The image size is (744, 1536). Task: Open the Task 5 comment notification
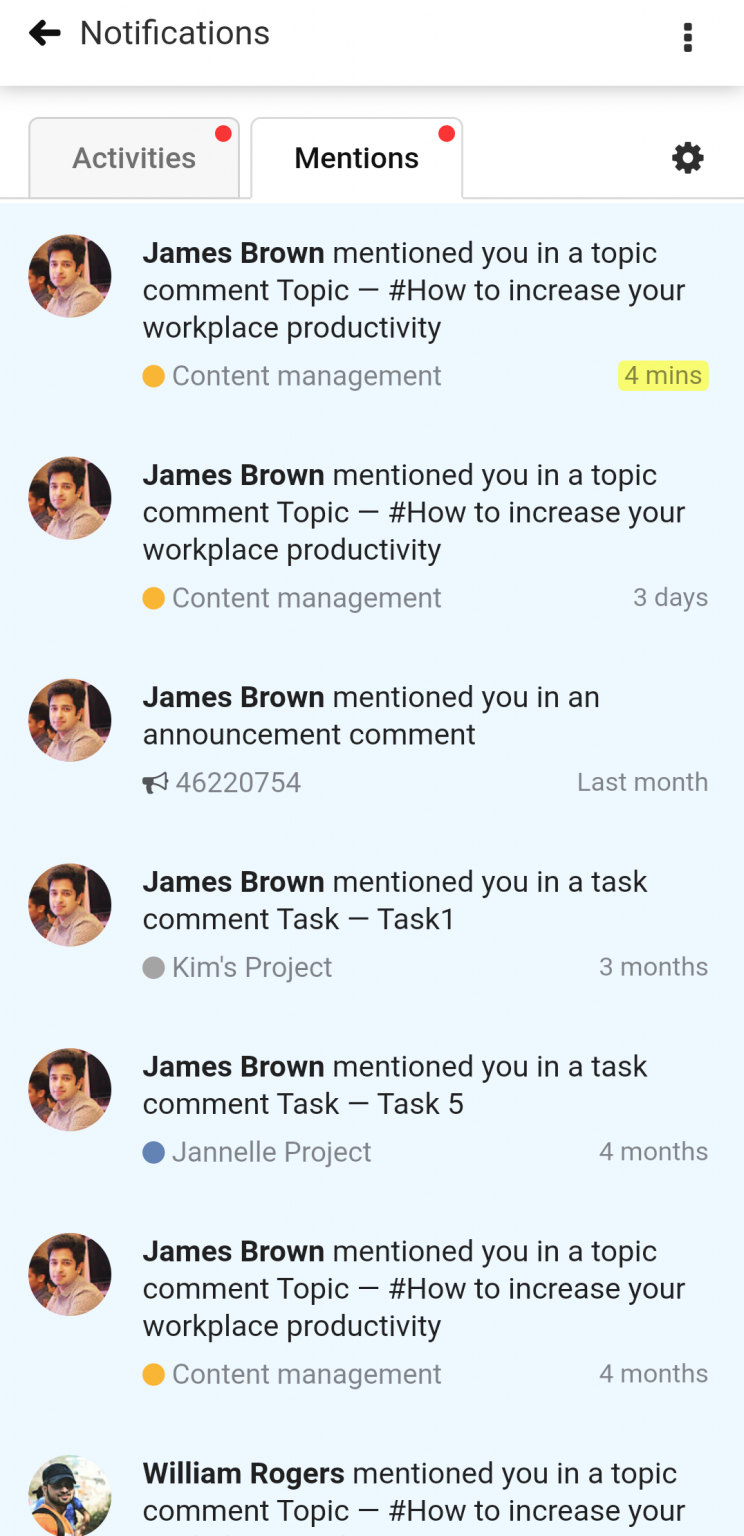coord(395,1085)
